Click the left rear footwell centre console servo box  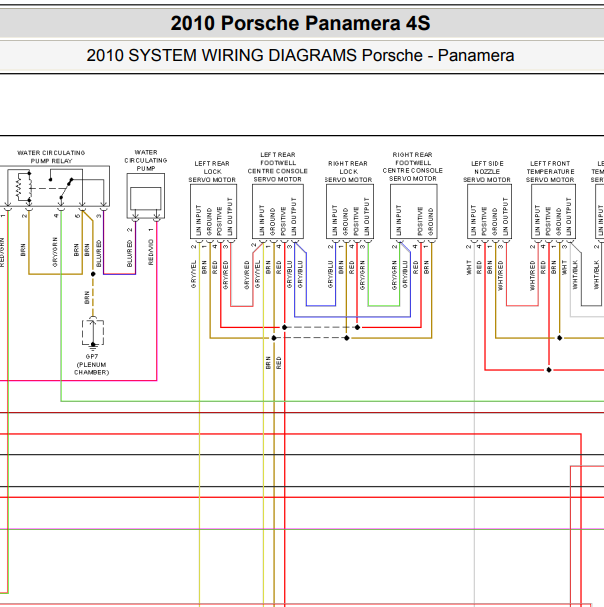(278, 211)
